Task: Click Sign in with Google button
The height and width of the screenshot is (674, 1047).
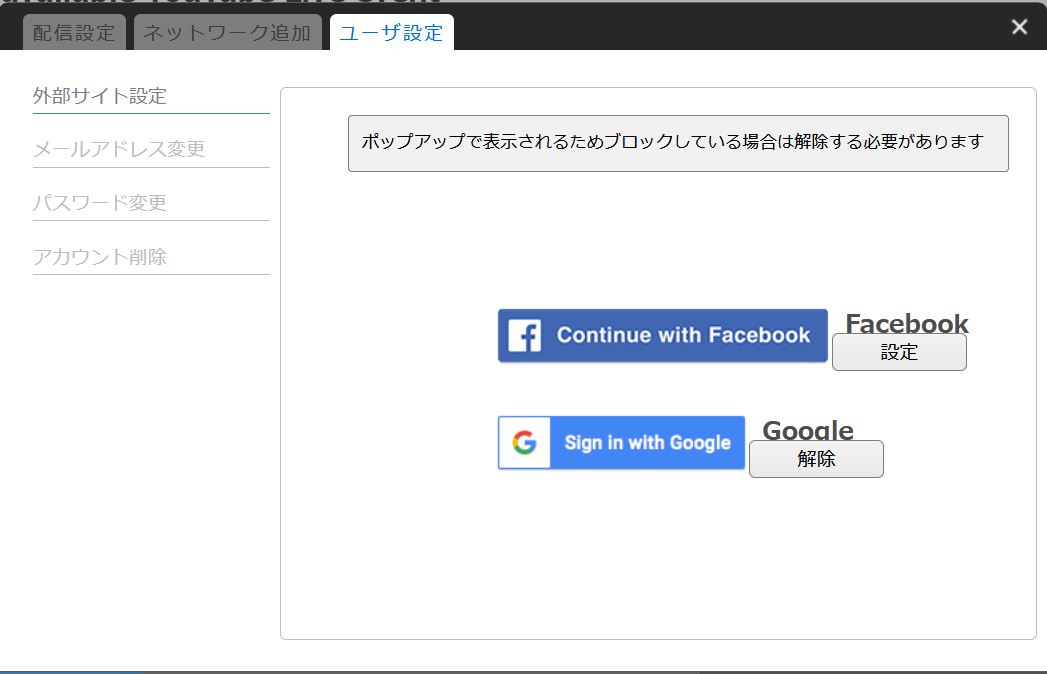Action: [621, 442]
